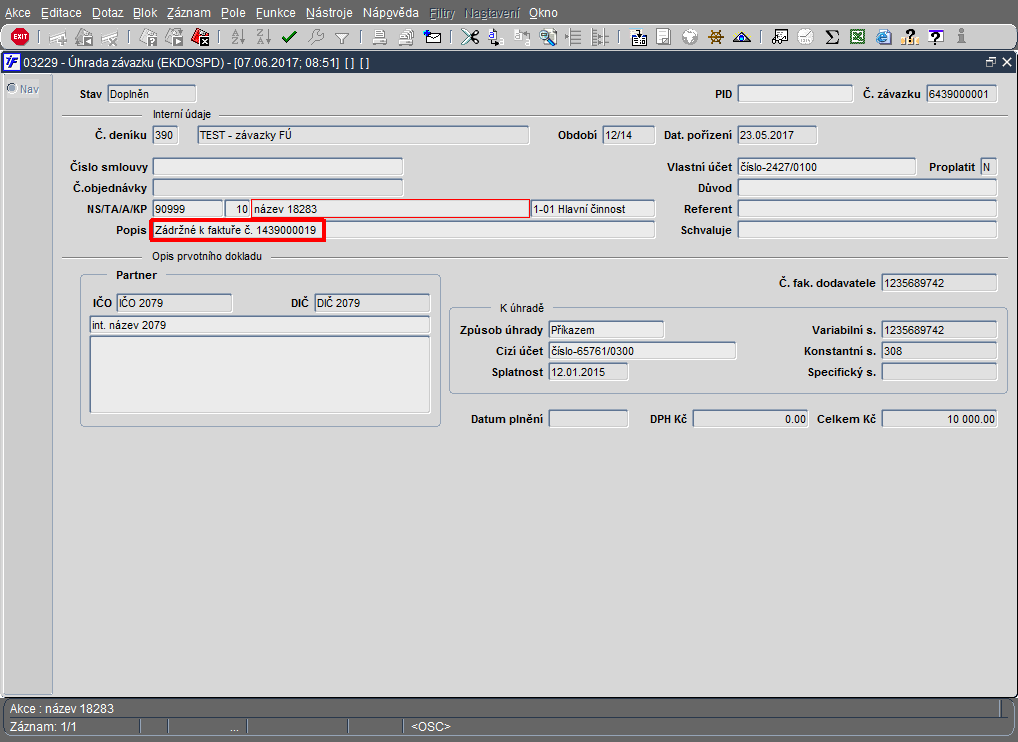Click the globe icon in toolbar
The image size is (1018, 742).
pyautogui.click(x=689, y=38)
